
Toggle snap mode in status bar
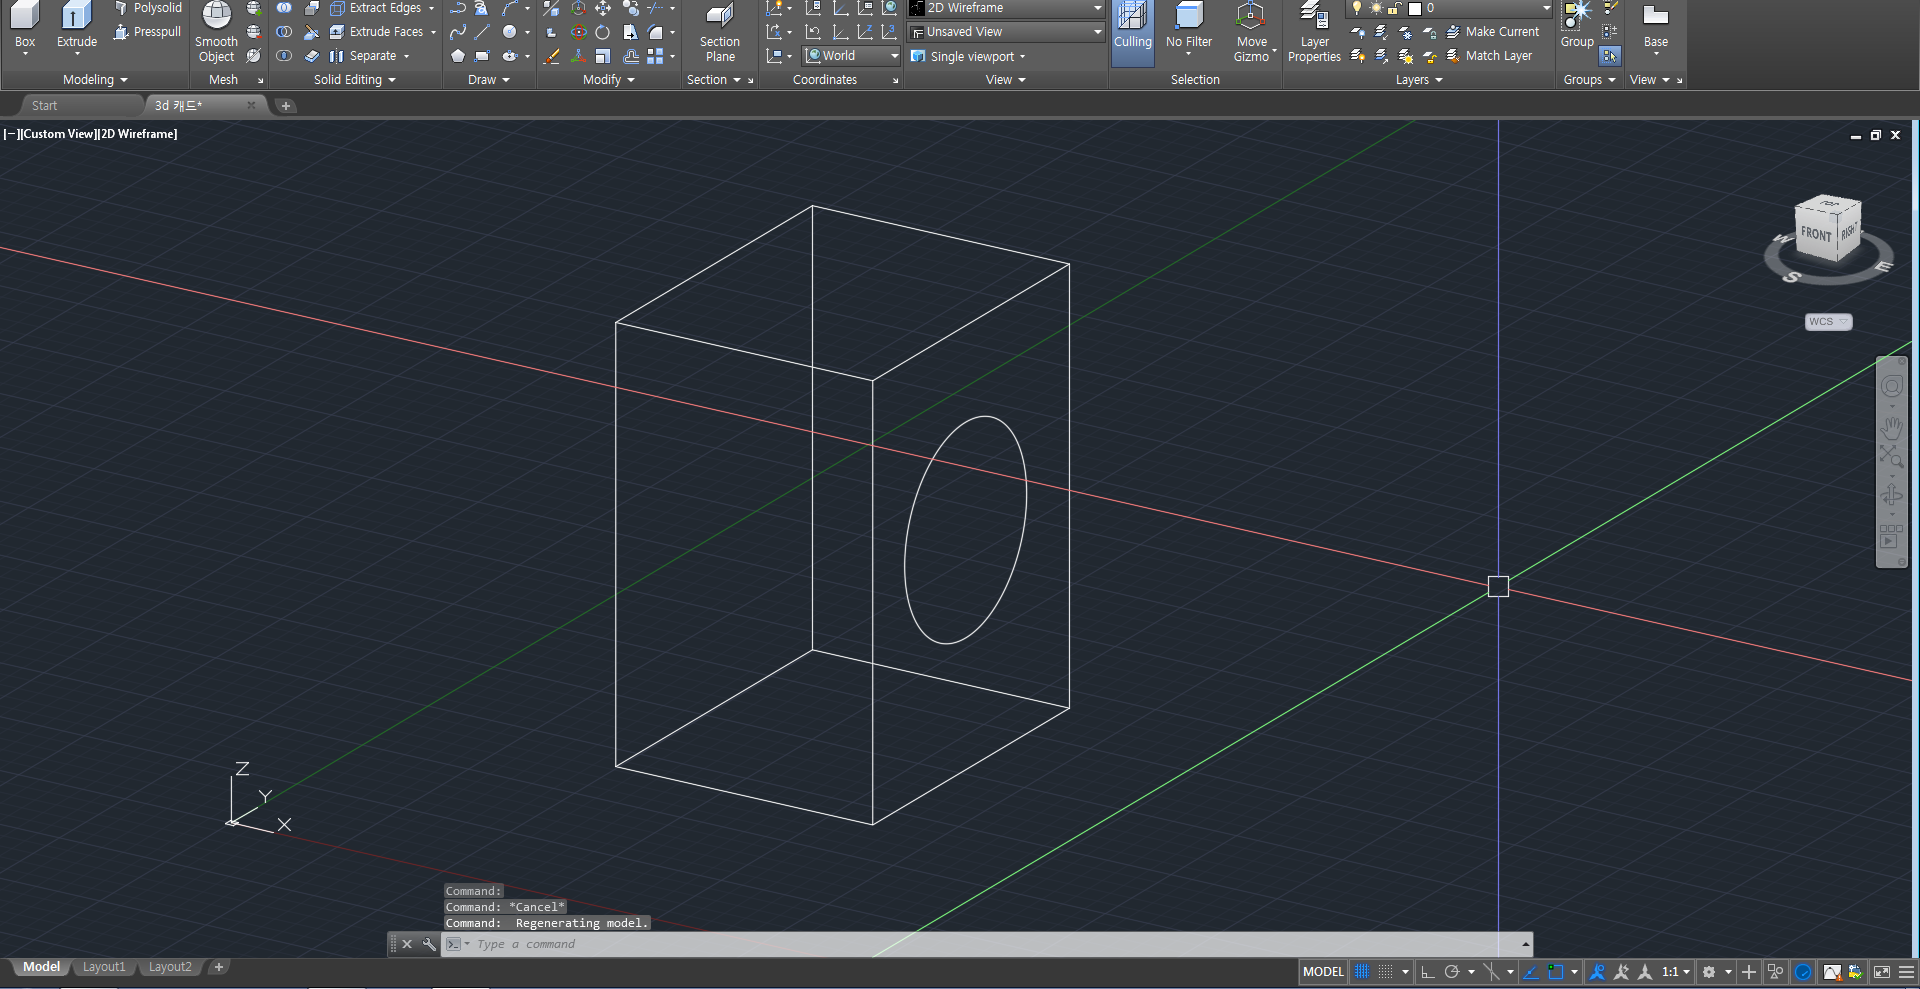coord(1385,971)
